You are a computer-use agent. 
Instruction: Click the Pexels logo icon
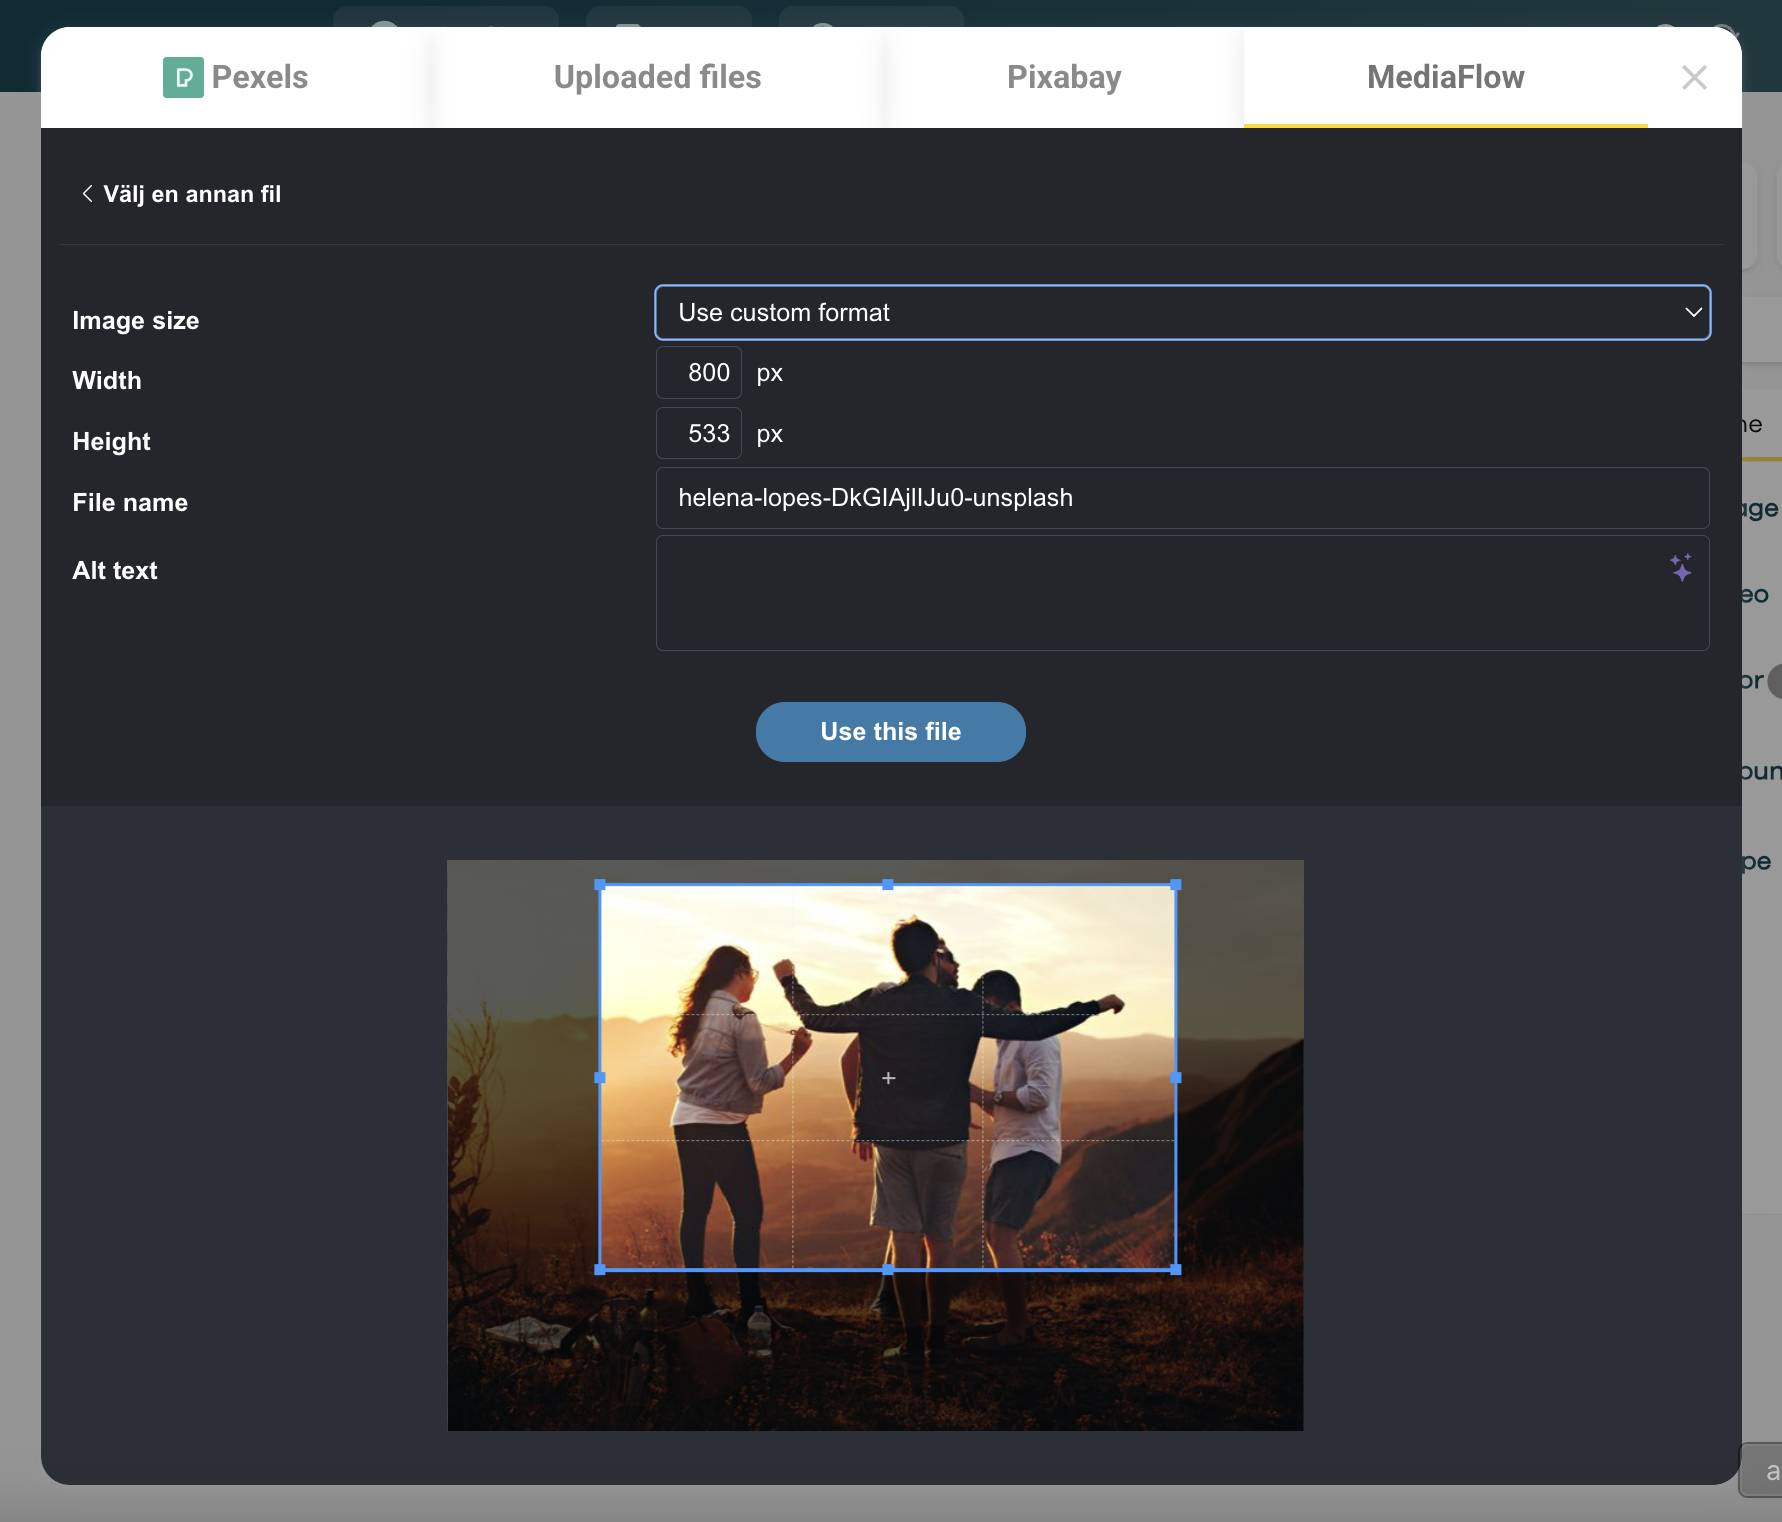click(183, 77)
